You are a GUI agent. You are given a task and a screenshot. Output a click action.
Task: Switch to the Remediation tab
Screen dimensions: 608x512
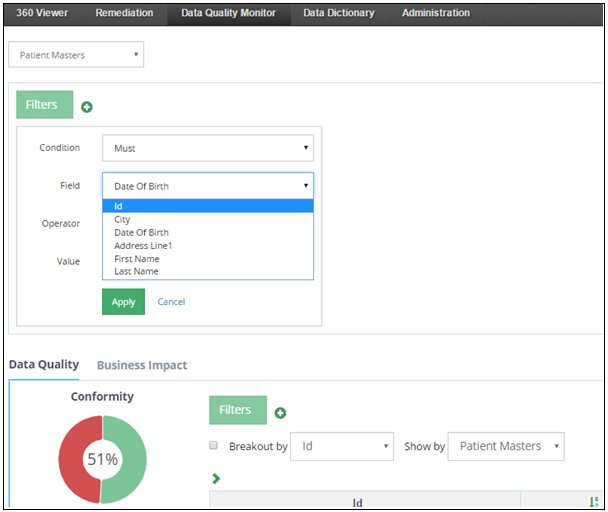coord(124,13)
